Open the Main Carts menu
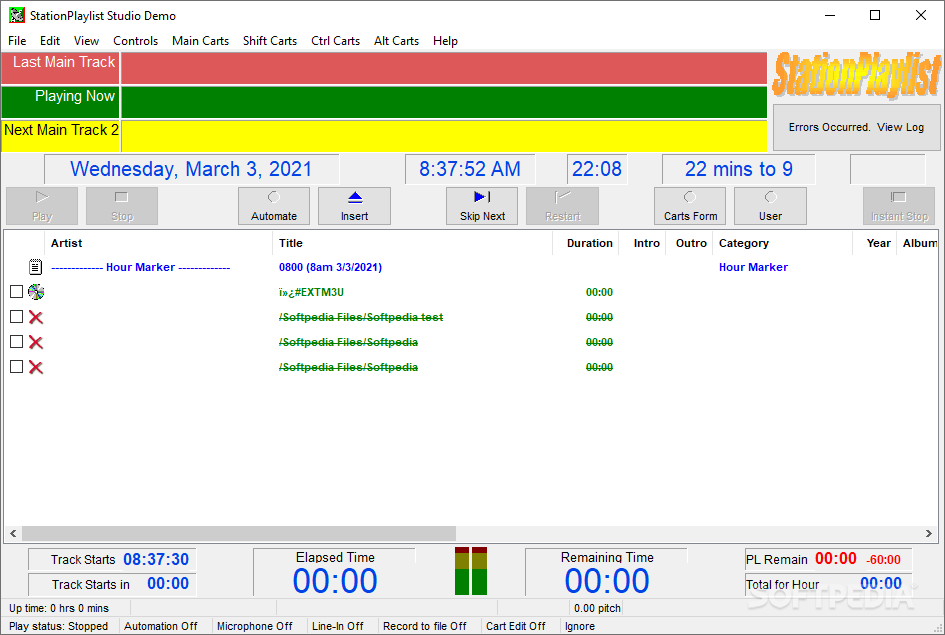The height and width of the screenshot is (635, 945). 201,41
